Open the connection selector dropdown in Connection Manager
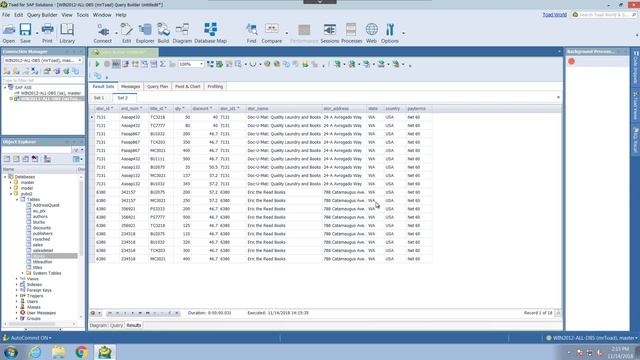The height and width of the screenshot is (360, 640). coord(80,60)
